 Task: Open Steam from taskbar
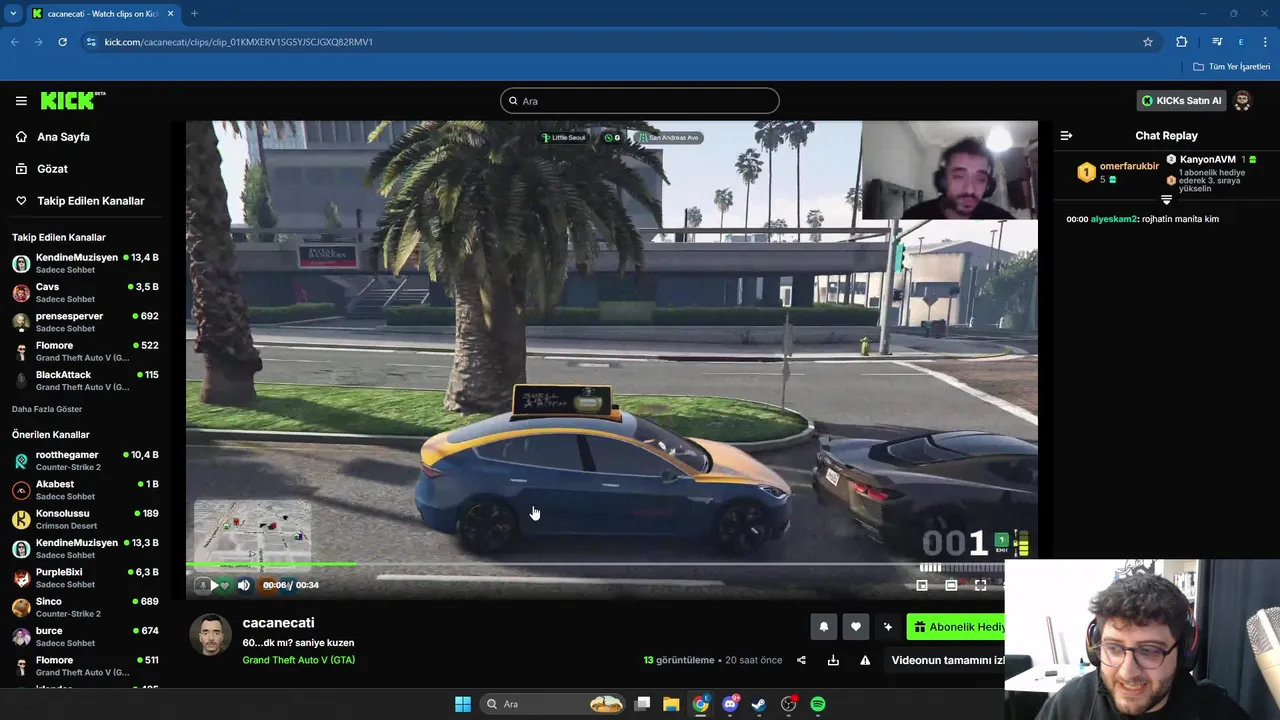pos(759,704)
